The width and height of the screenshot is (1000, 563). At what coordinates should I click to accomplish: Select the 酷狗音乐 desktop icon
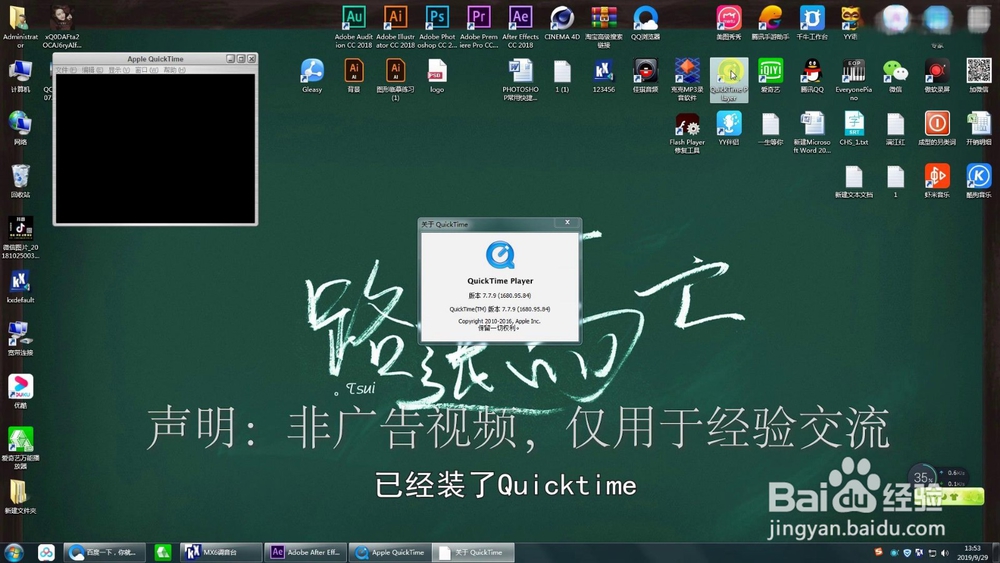tap(978, 181)
